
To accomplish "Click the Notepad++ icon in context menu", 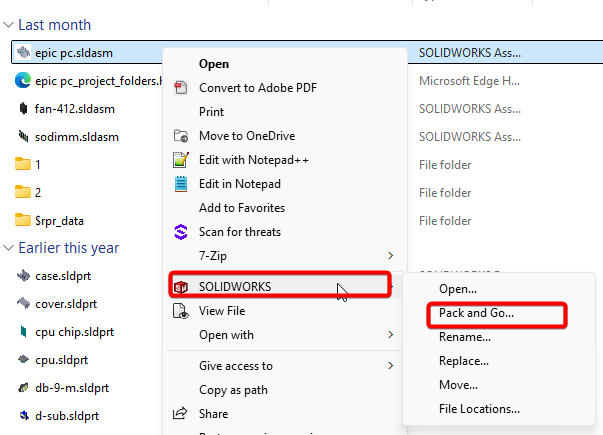I will pyautogui.click(x=181, y=160).
